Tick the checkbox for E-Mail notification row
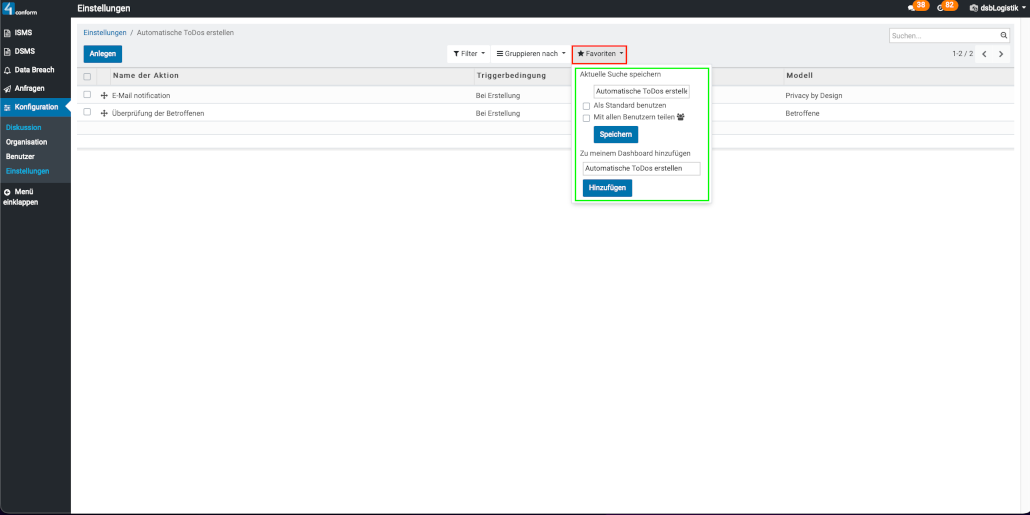 [87, 95]
